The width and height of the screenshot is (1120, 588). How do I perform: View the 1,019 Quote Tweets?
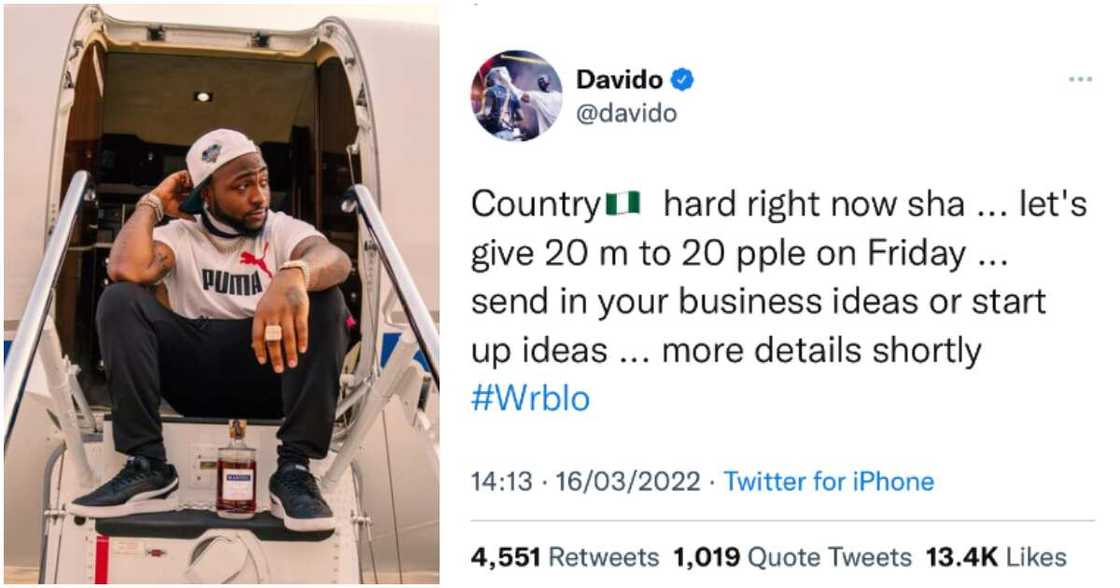[x=792, y=557]
